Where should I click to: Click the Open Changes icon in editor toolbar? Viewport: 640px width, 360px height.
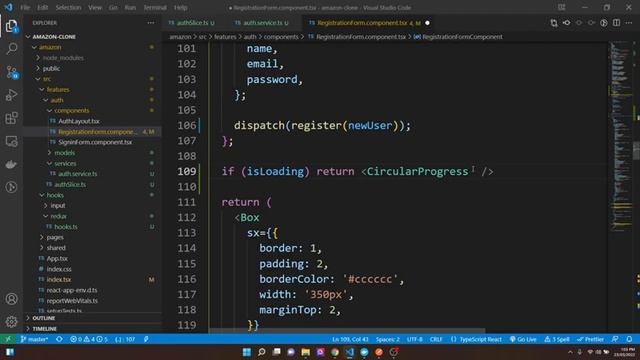point(554,23)
